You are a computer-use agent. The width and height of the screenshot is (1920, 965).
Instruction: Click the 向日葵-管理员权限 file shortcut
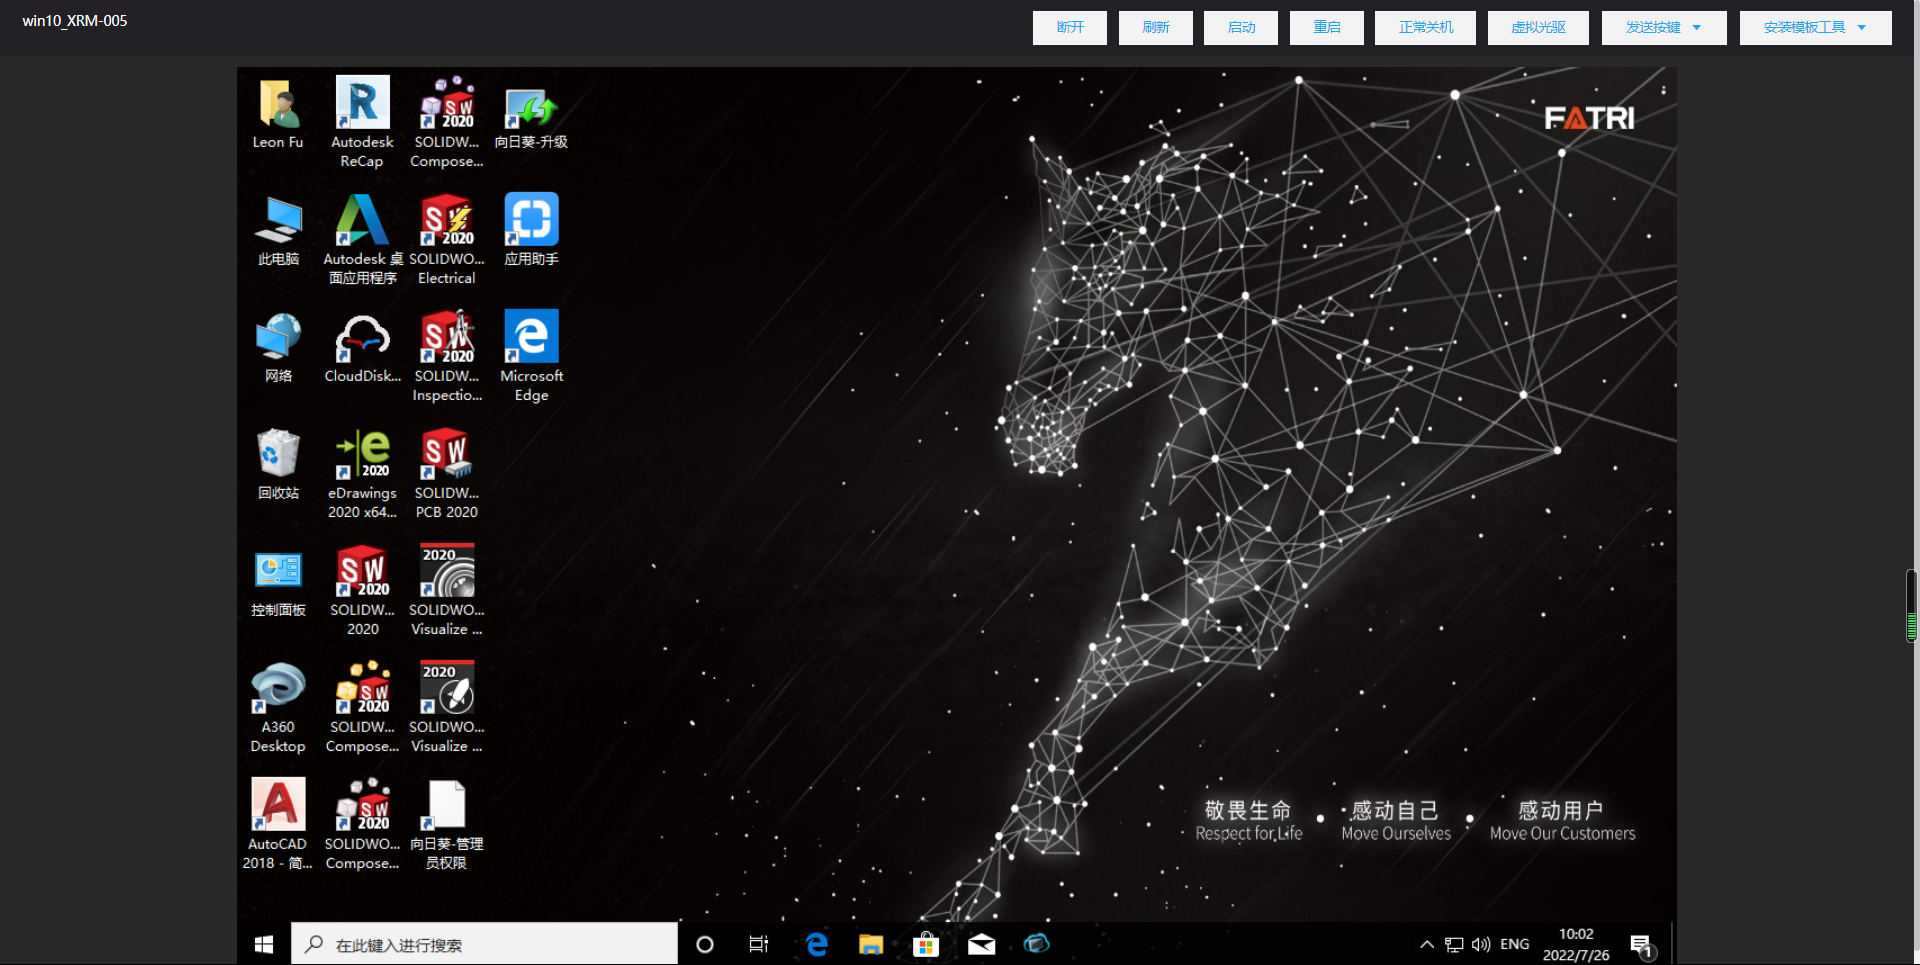(x=447, y=824)
